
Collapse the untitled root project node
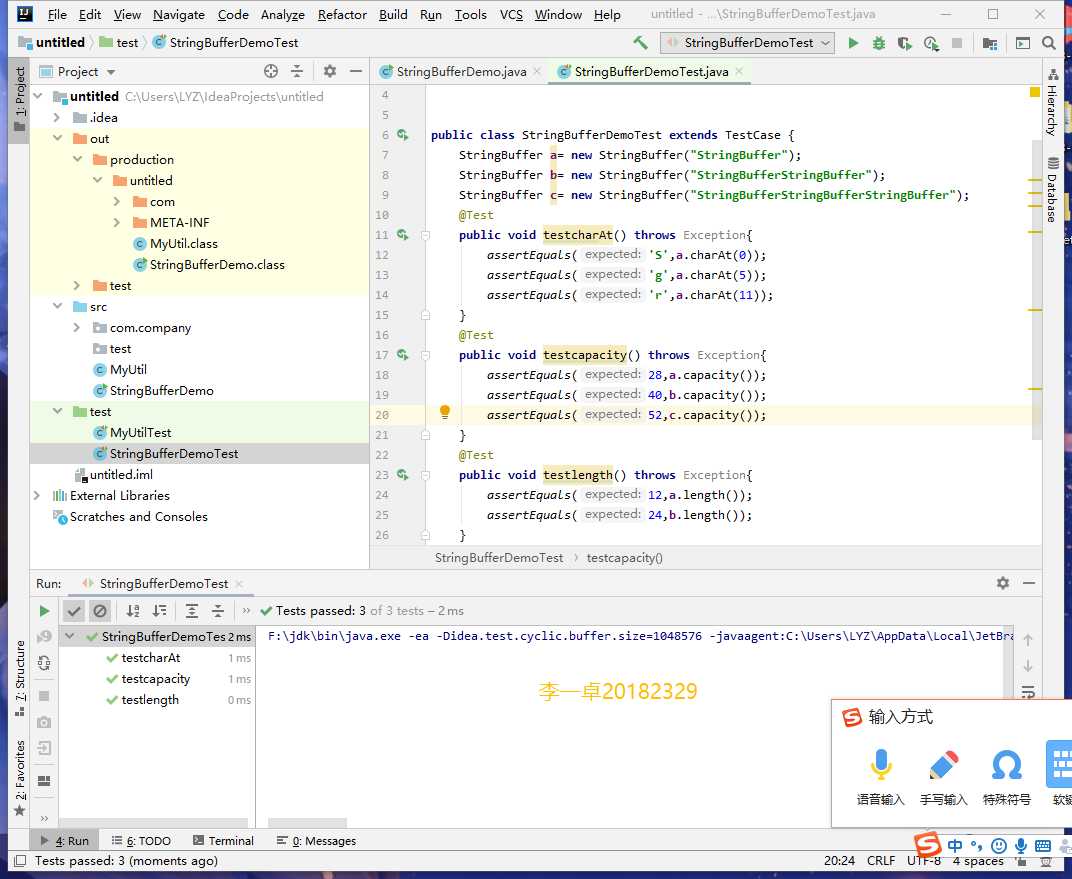point(38,96)
